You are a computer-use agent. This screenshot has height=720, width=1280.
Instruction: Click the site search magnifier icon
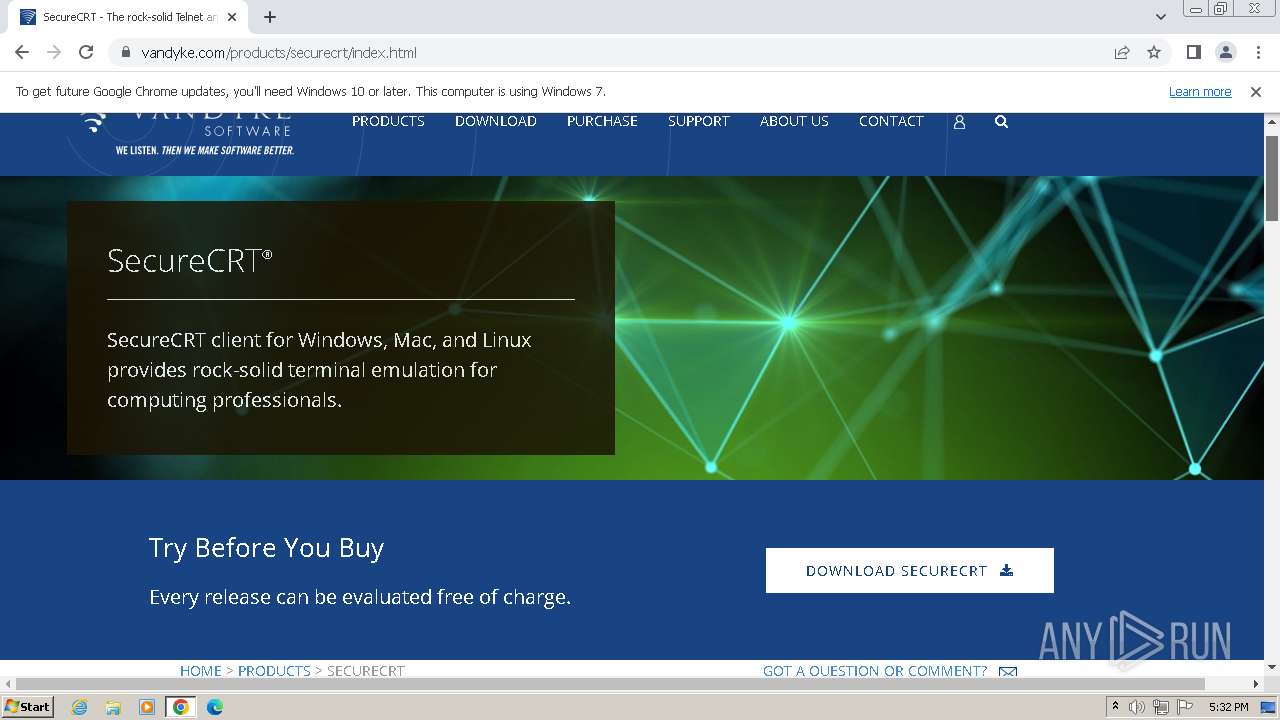pyautogui.click(x=1001, y=122)
